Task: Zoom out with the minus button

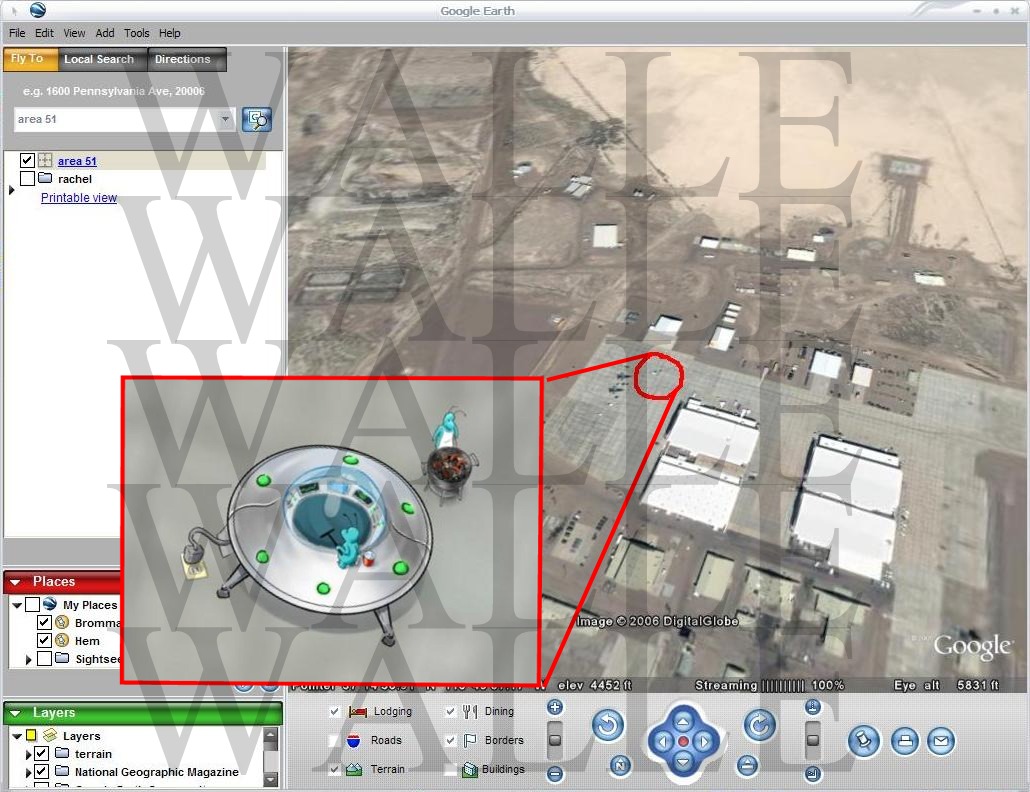Action: [555, 774]
